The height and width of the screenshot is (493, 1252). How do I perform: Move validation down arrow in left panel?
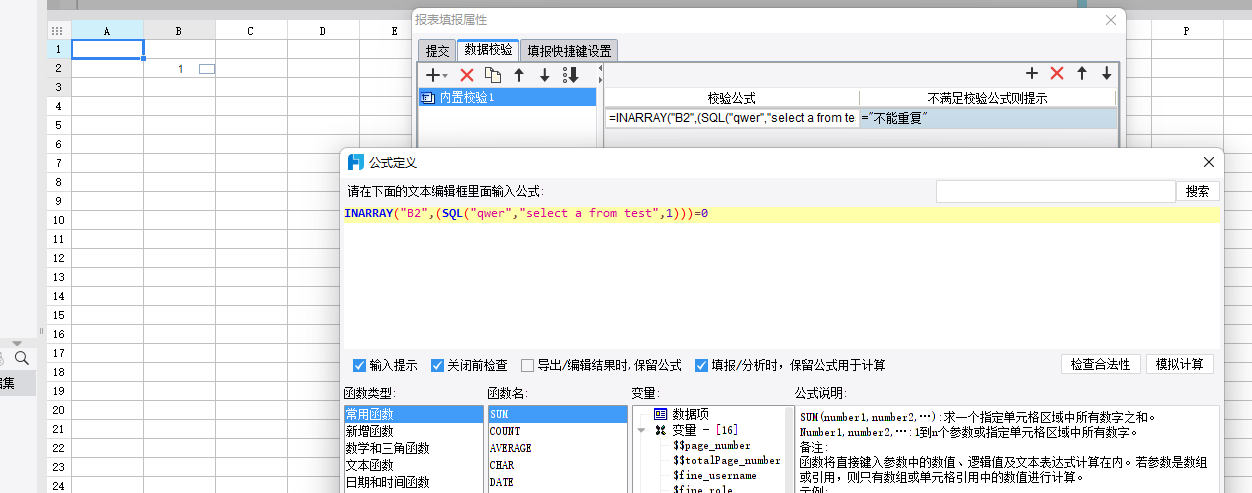(545, 75)
